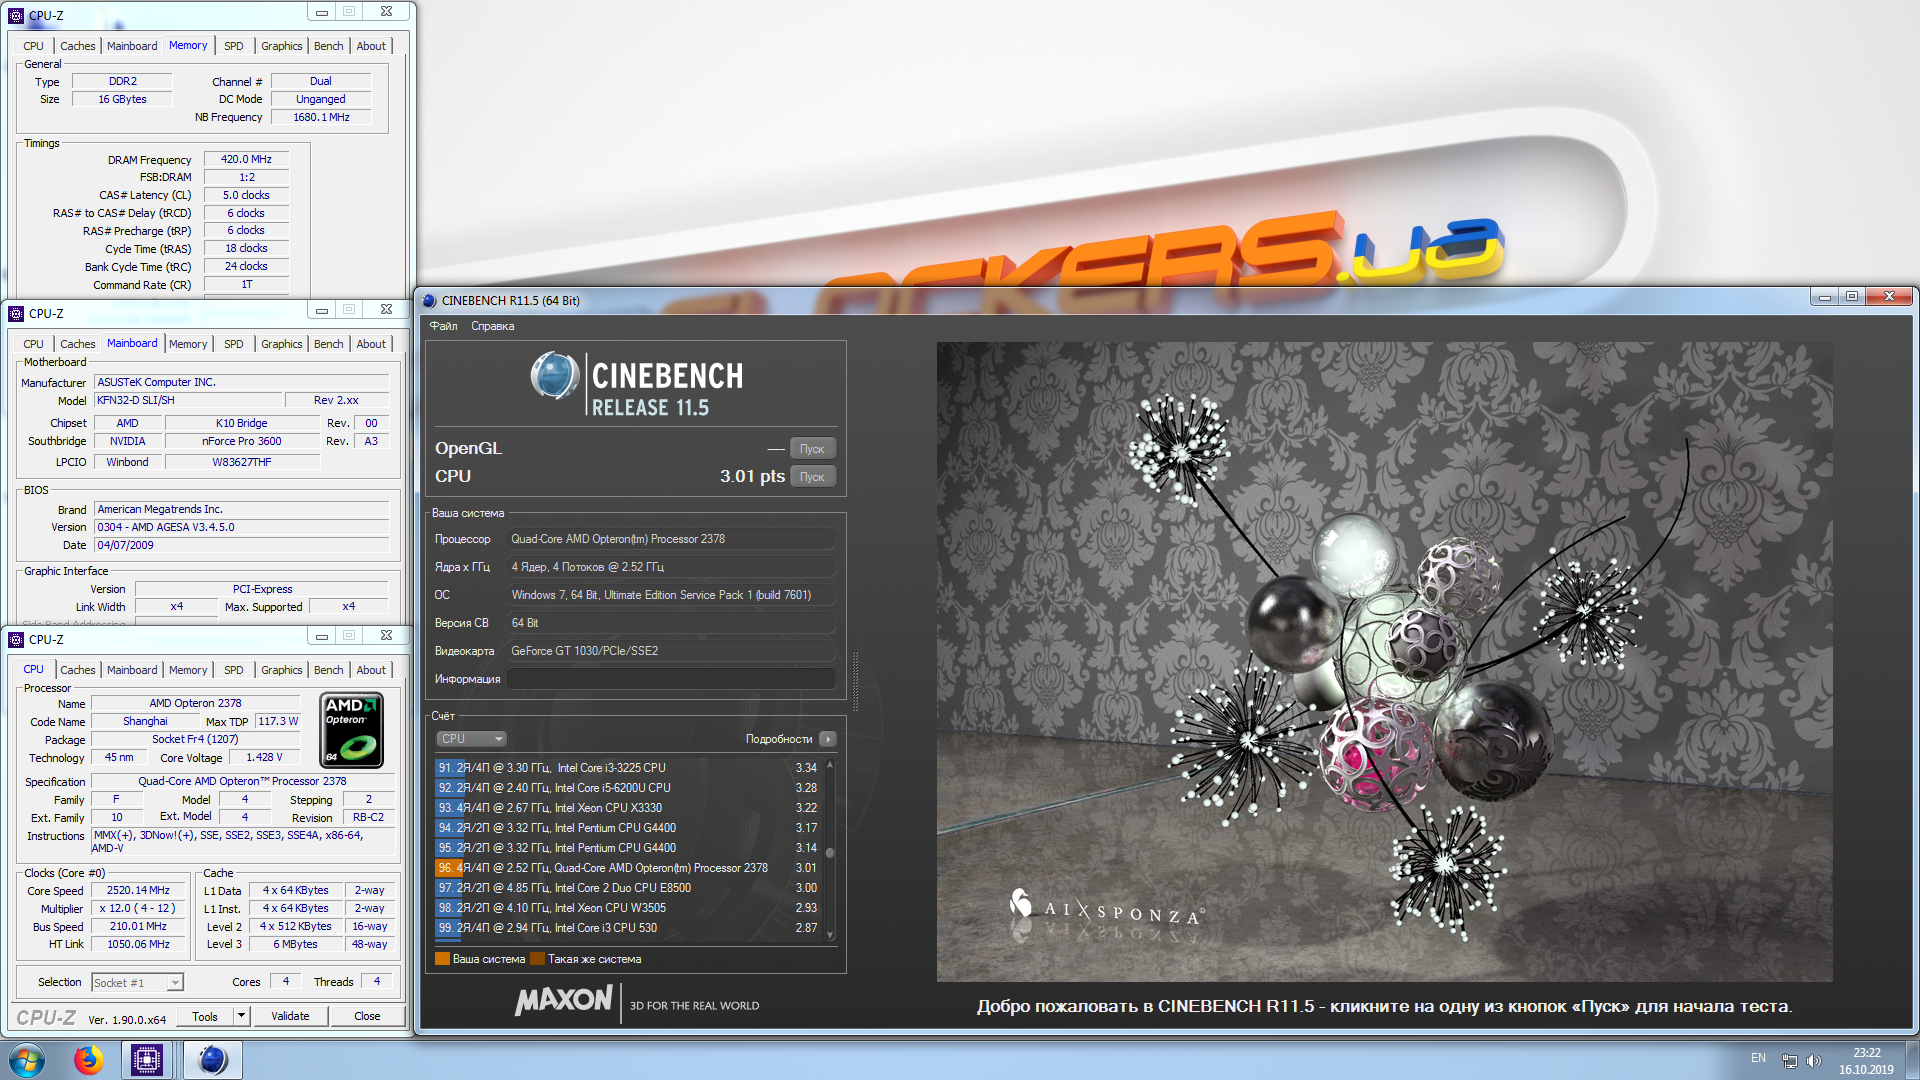Switch to CPU-Z taskbar icon
The image size is (1920, 1080).
click(147, 1060)
